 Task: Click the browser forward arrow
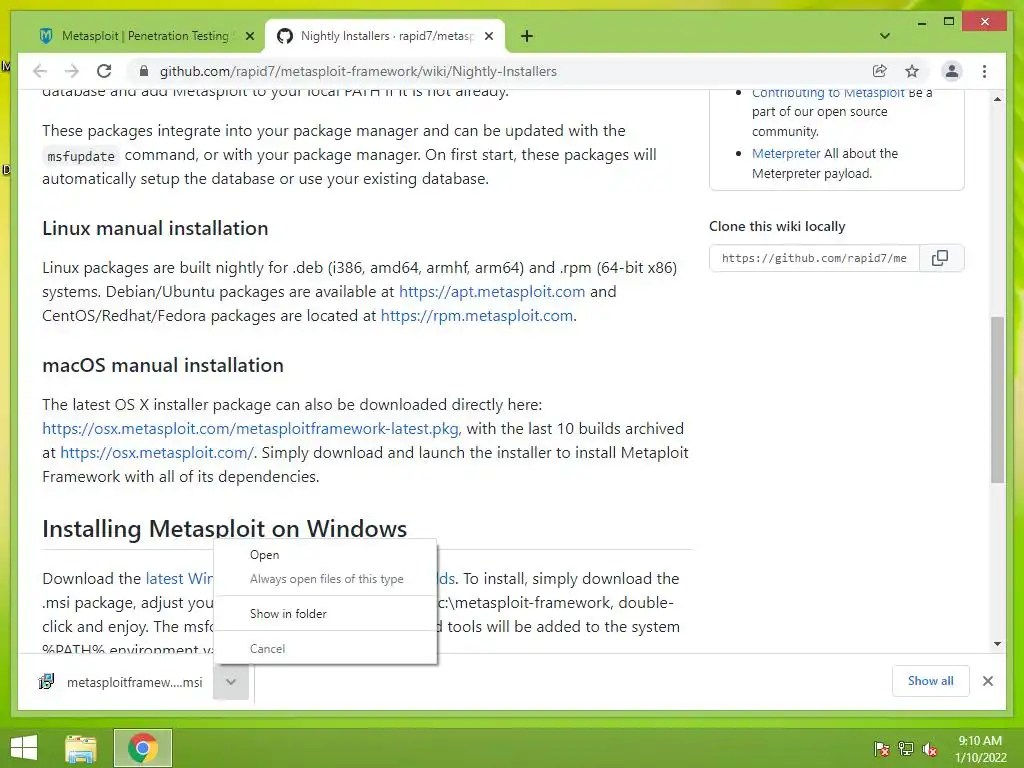point(72,71)
